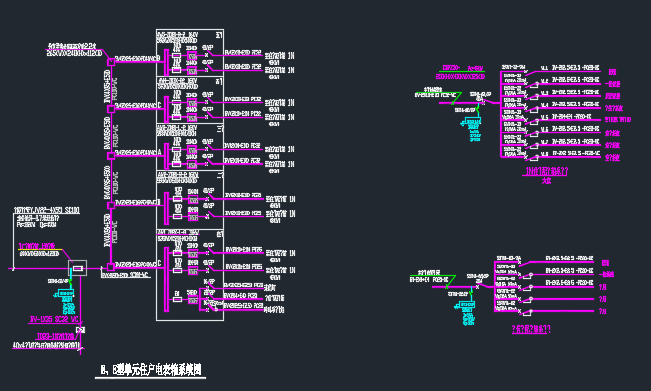
Task: Select the WL5 circuit label
Action: tap(544, 117)
